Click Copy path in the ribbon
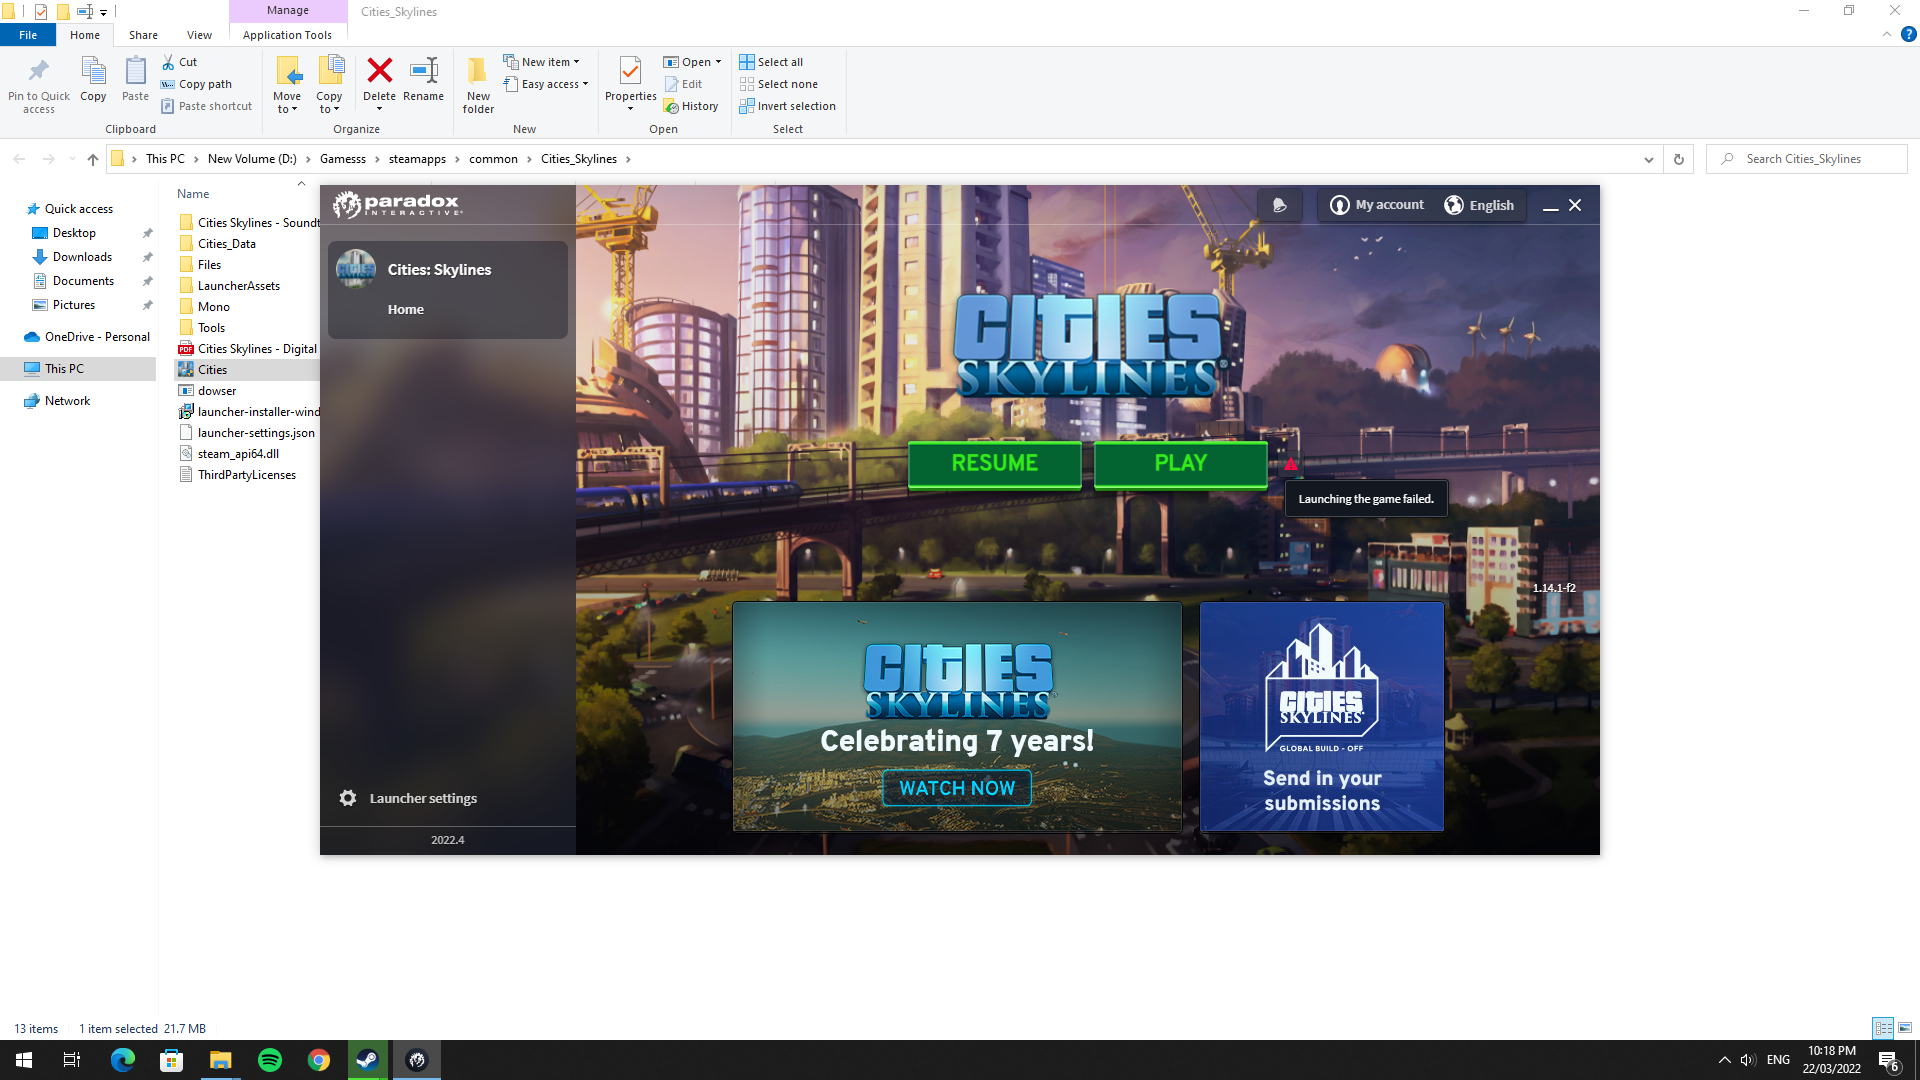The width and height of the screenshot is (1920, 1080). (197, 84)
